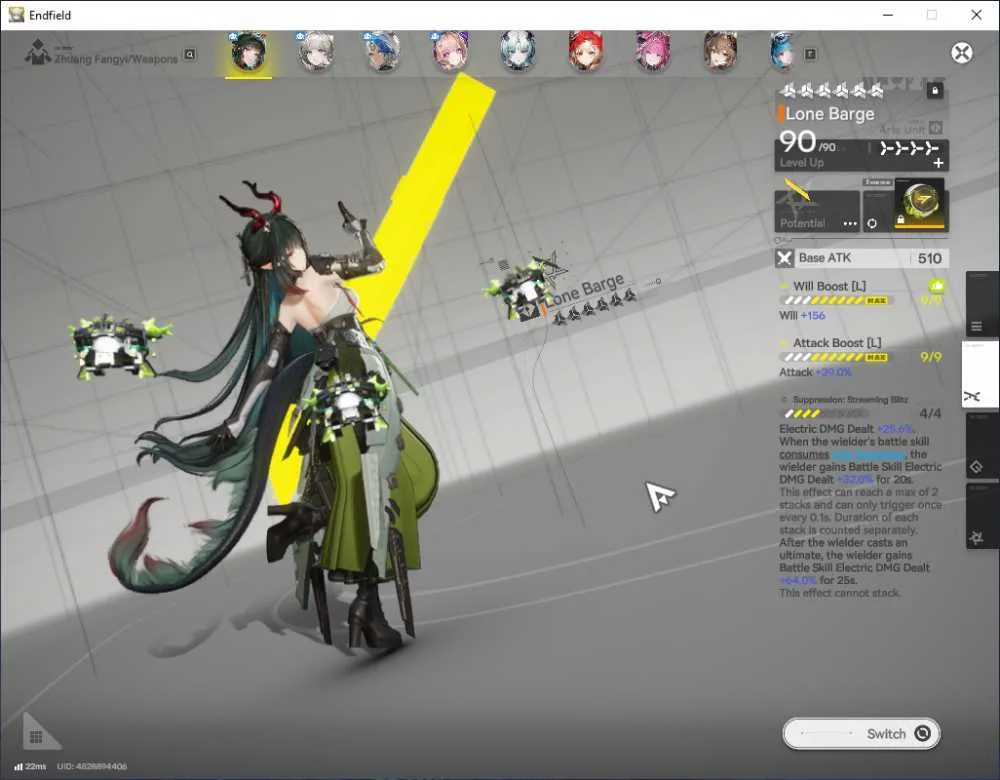1000x780 pixels.
Task: Select the pink-haired operator portrait
Action: (x=652, y=52)
